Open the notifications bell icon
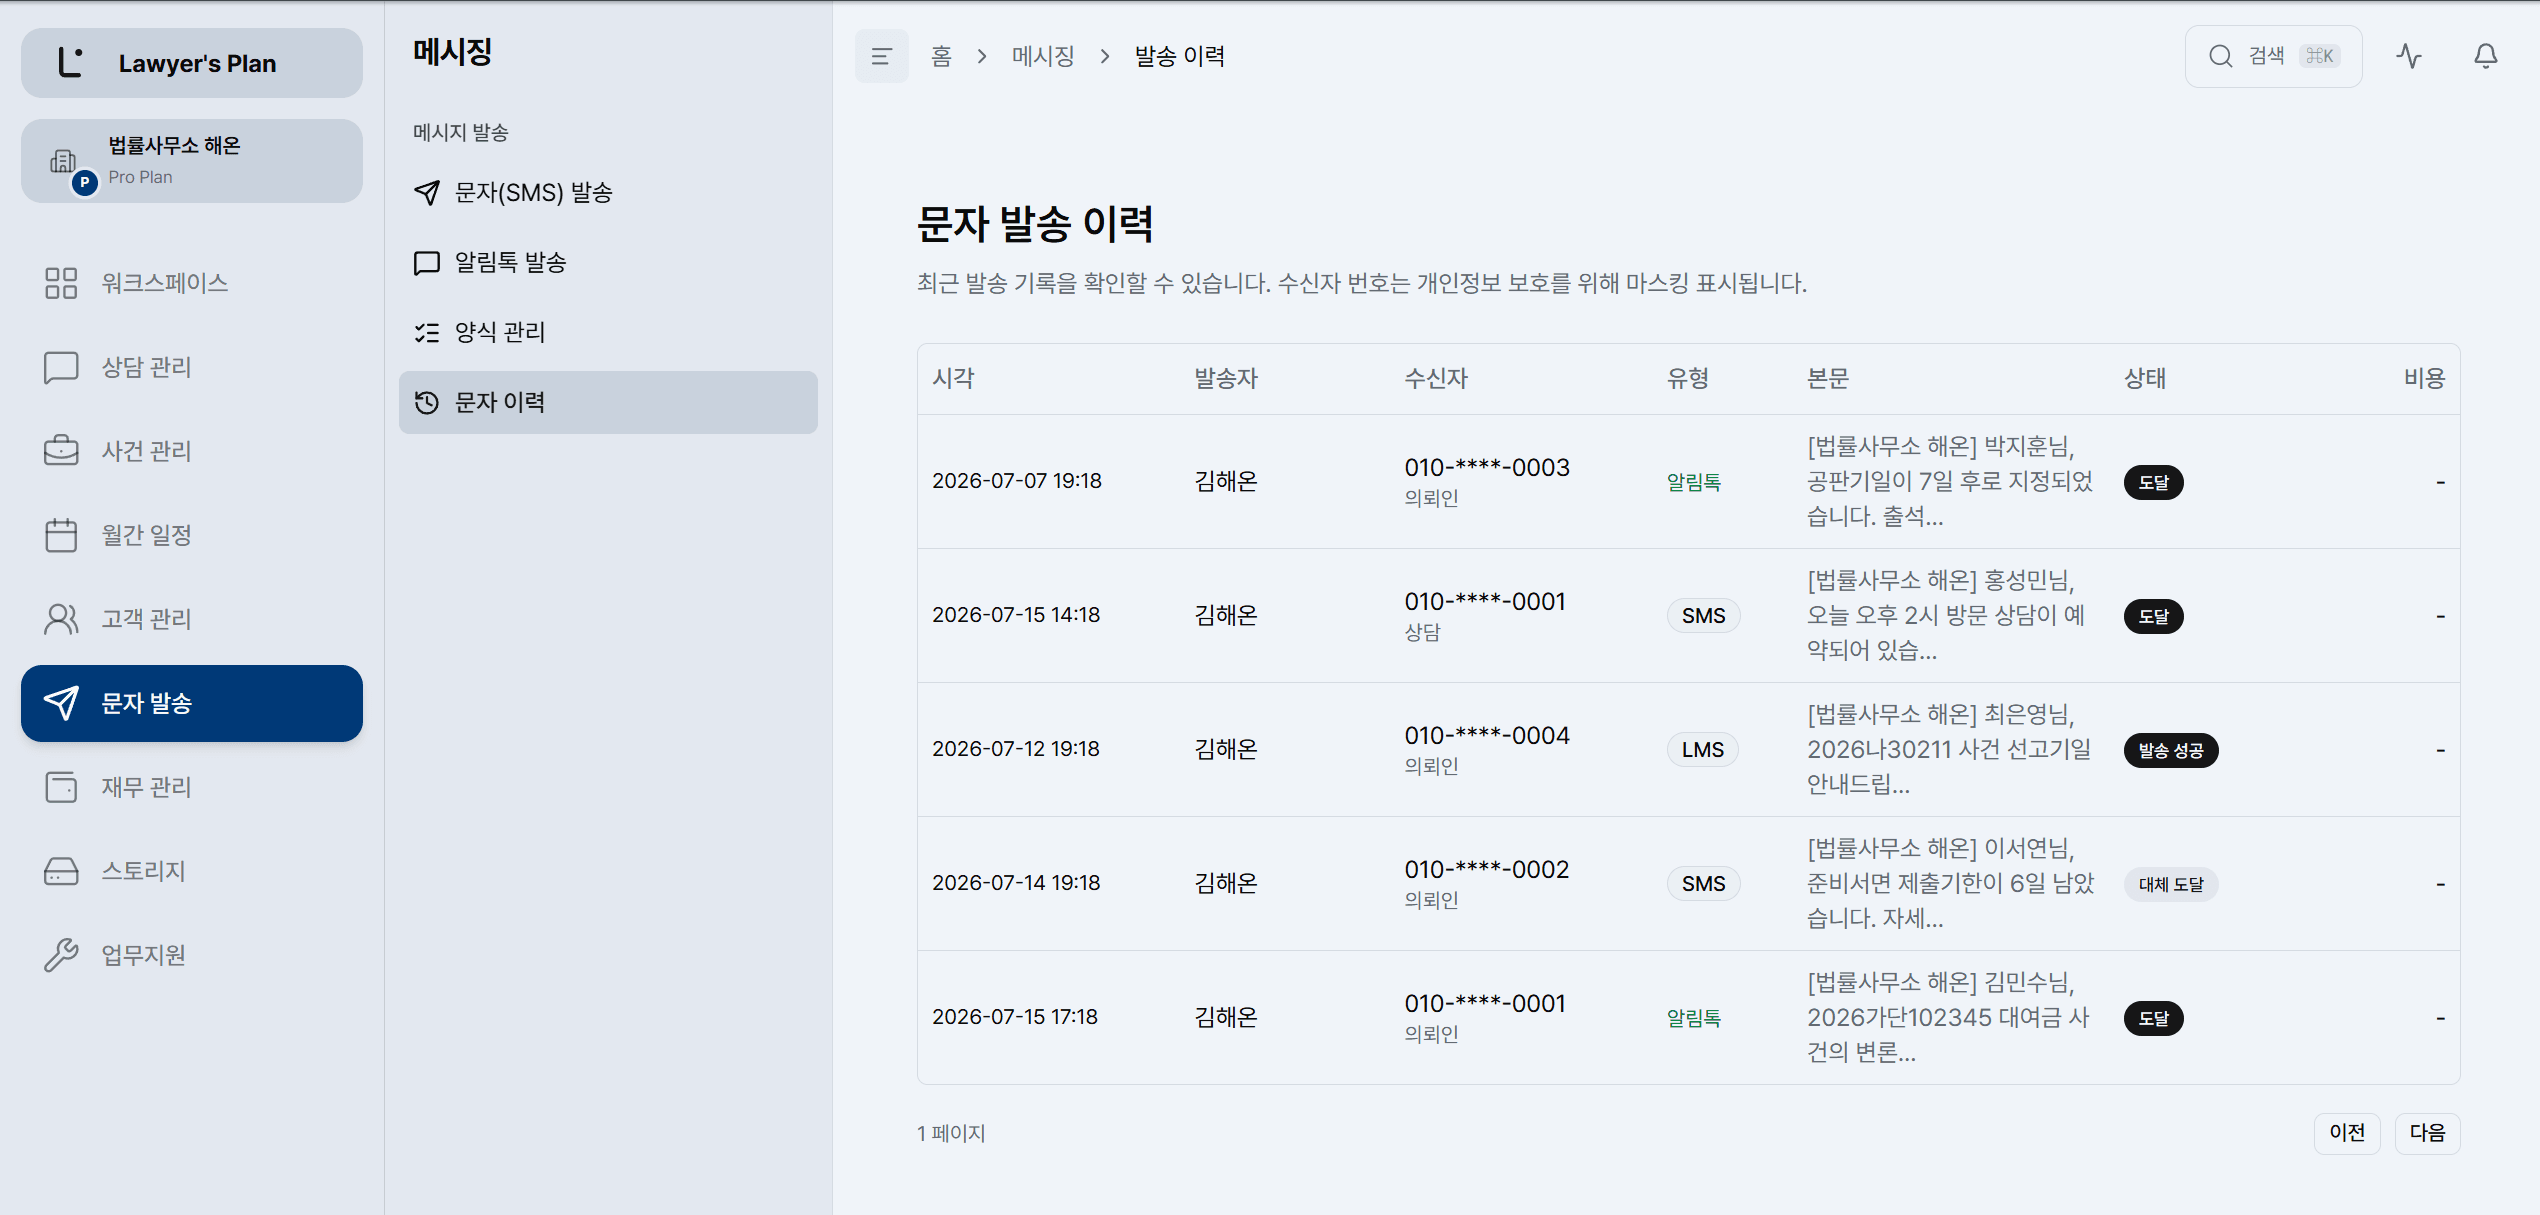The height and width of the screenshot is (1215, 2540). pyautogui.click(x=2486, y=57)
